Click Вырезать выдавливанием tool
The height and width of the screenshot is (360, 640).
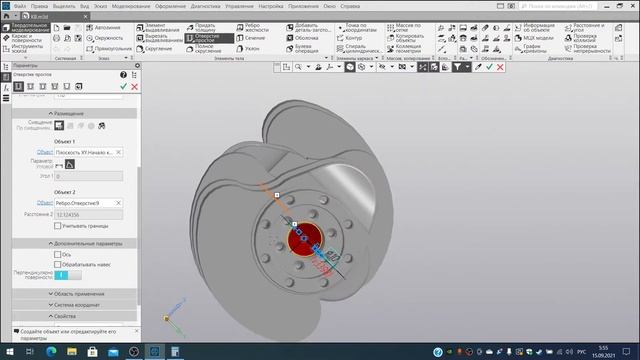(x=159, y=38)
